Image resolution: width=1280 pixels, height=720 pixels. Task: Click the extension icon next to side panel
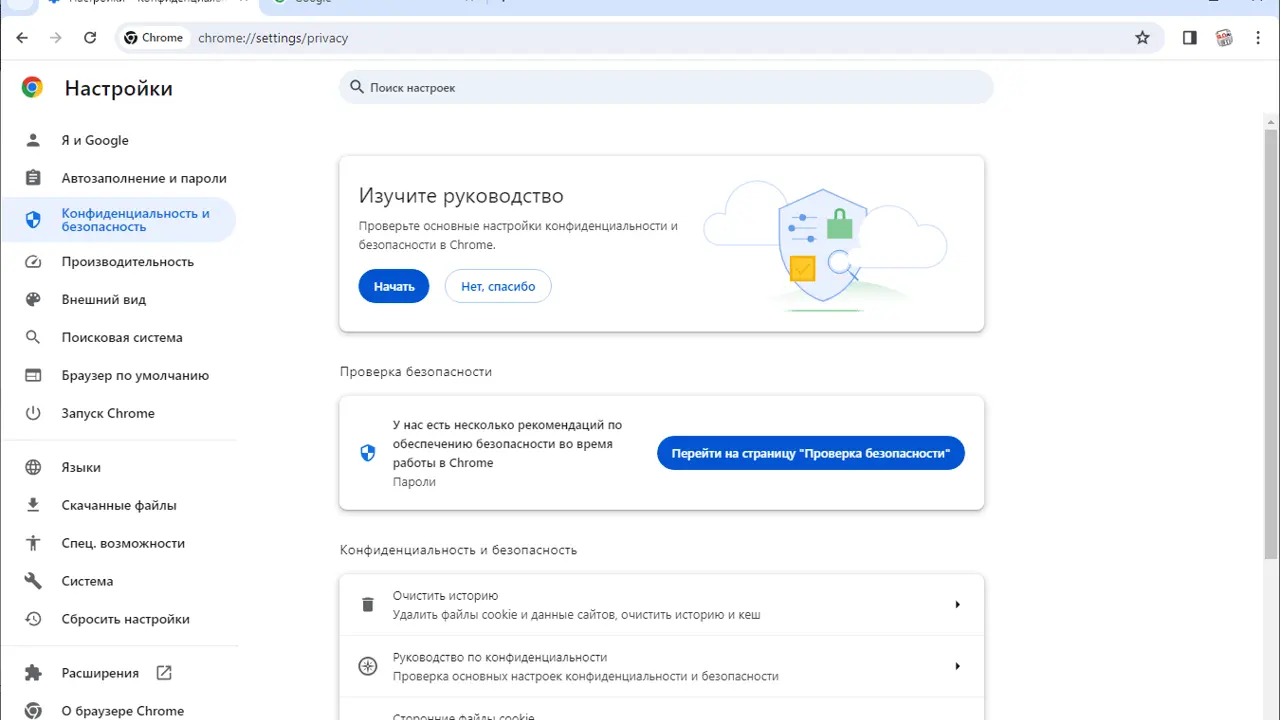click(1224, 38)
